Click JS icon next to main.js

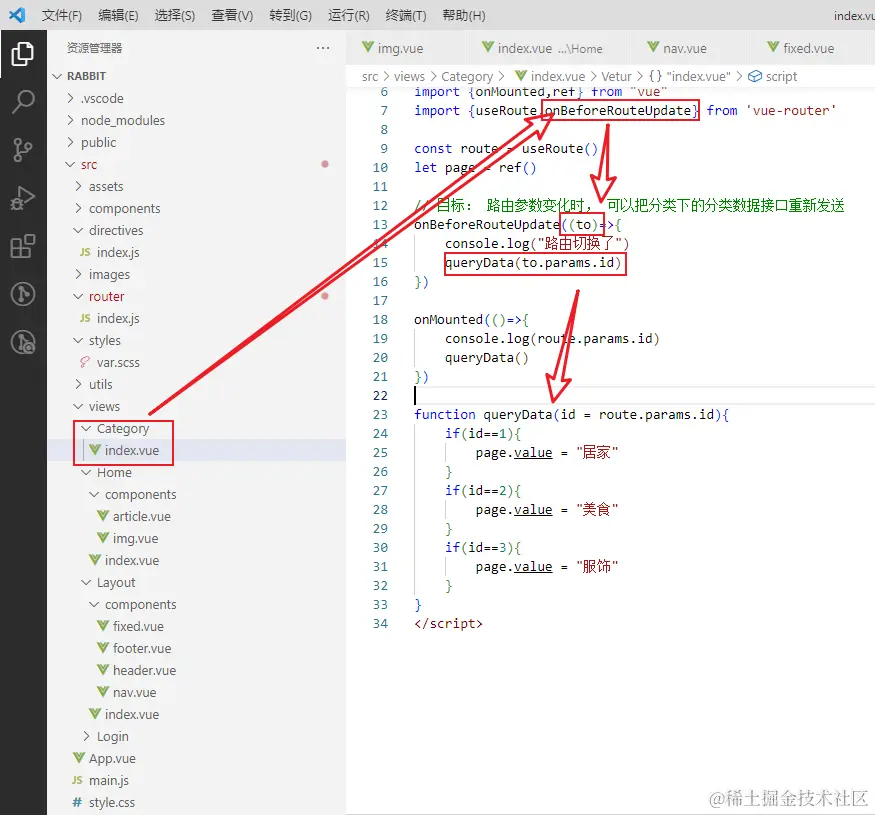(78, 780)
